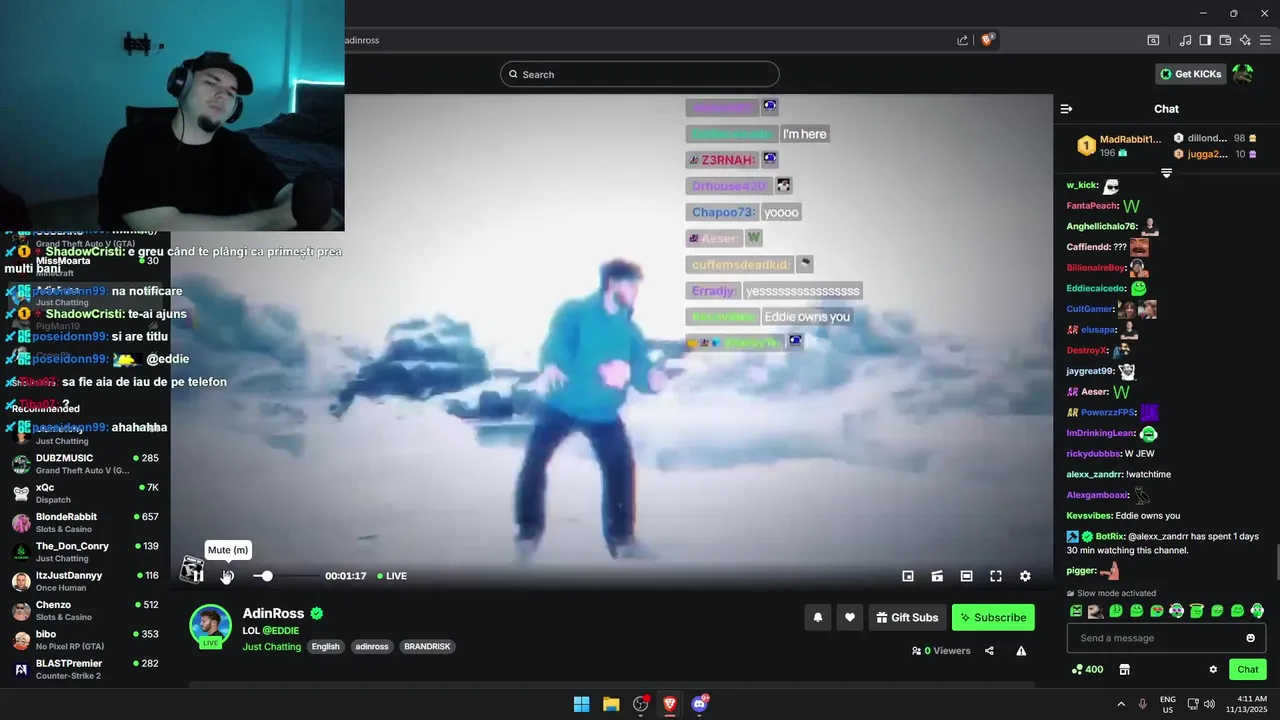This screenshot has width=1280, height=720.
Task: Click the Get KICKs button
Action: point(1190,74)
